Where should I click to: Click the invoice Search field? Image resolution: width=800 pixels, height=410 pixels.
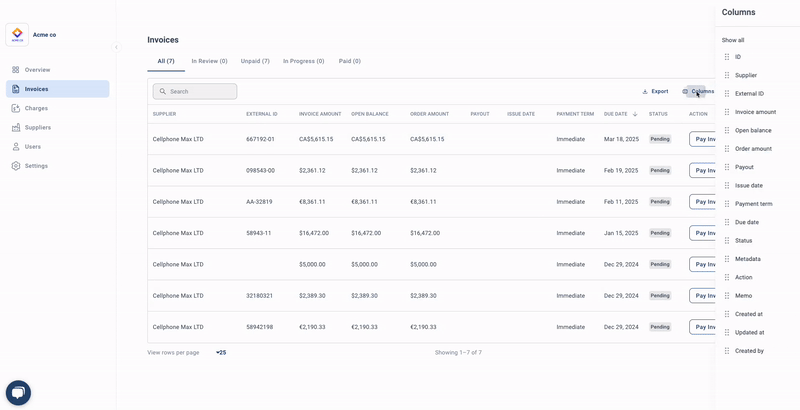point(195,91)
